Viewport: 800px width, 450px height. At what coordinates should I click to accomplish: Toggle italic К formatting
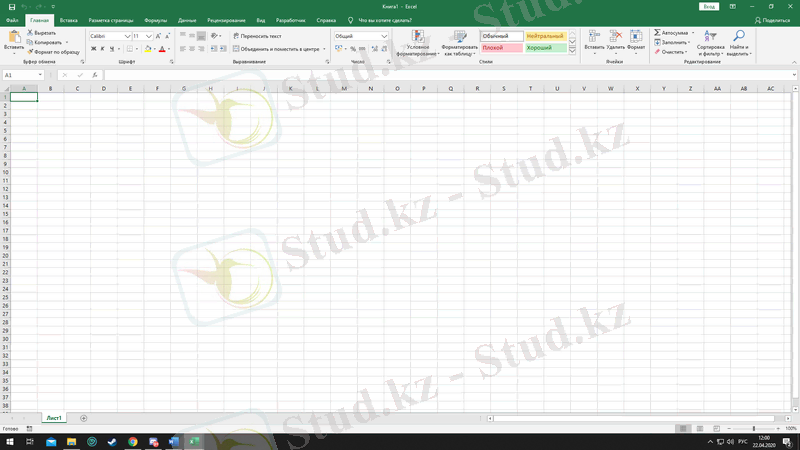(x=103, y=49)
